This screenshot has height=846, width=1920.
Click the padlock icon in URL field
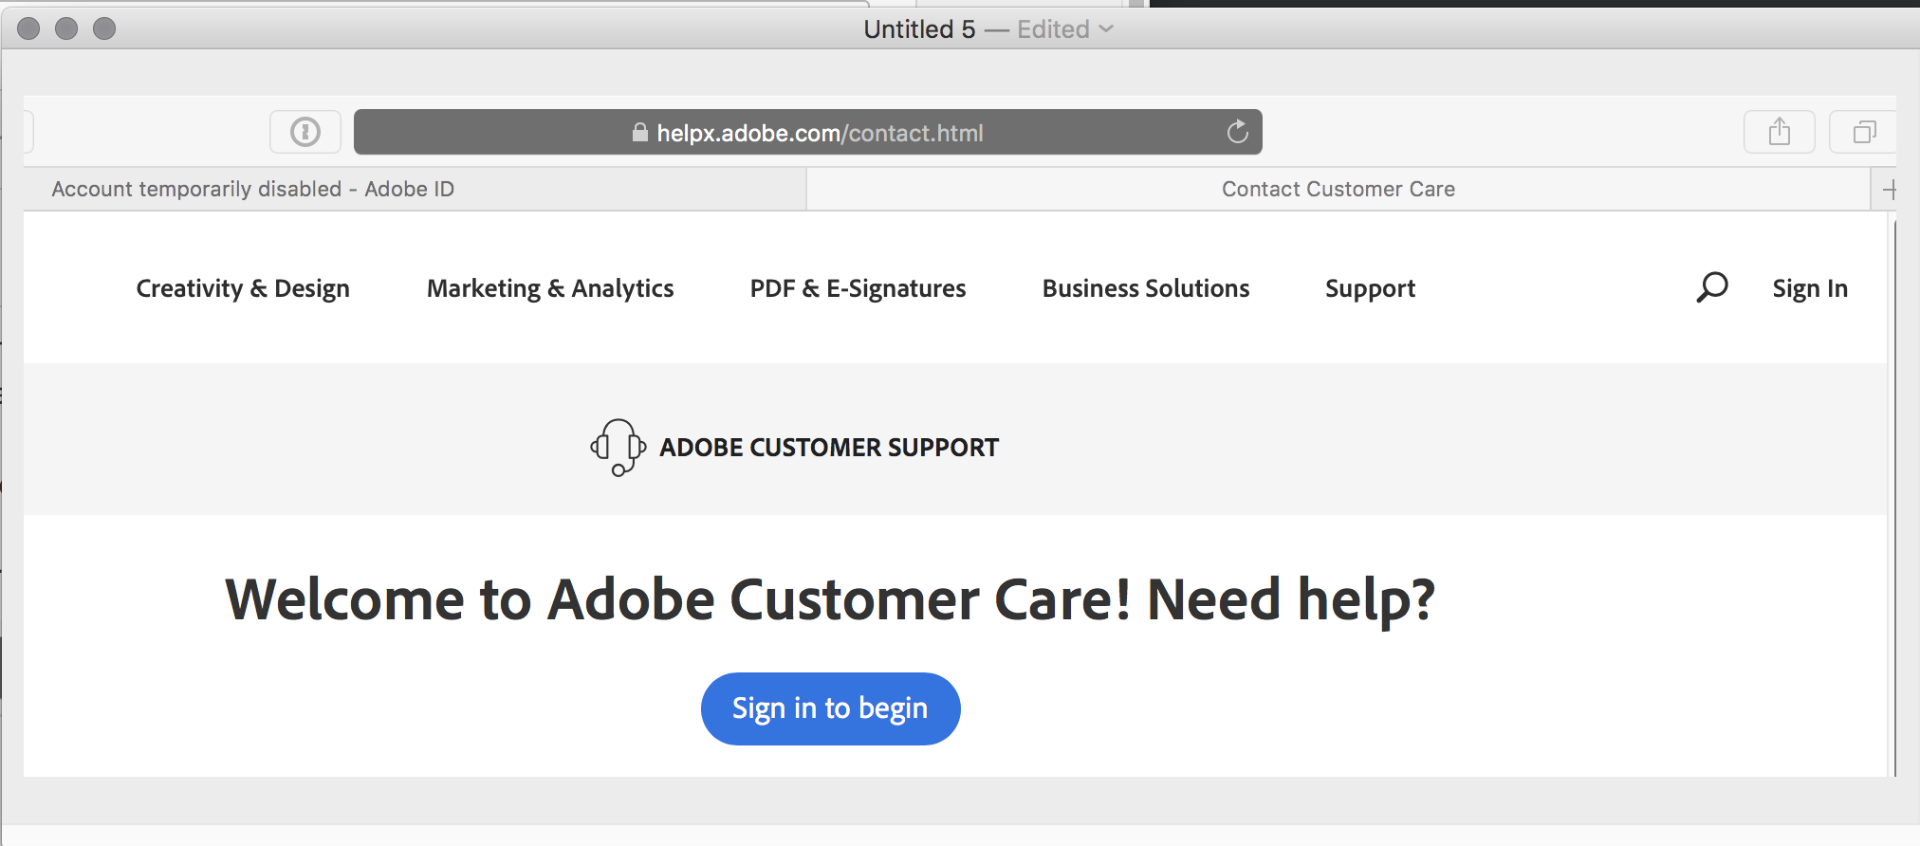pyautogui.click(x=640, y=132)
